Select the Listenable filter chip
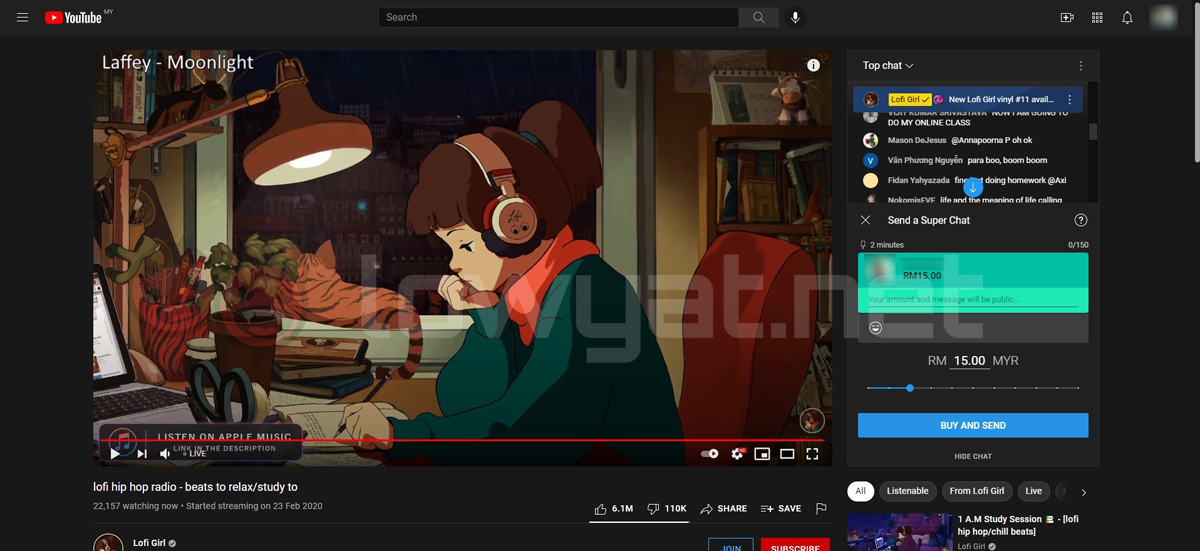The height and width of the screenshot is (551, 1200). (908, 491)
